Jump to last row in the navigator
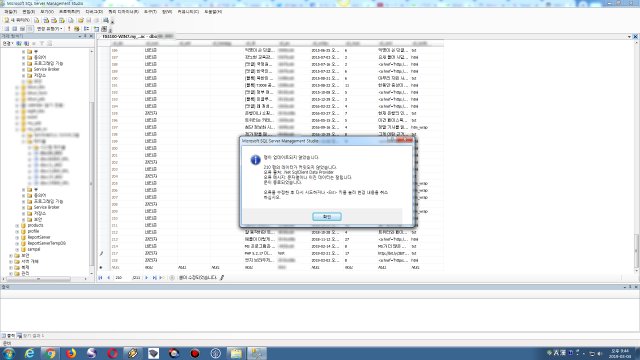The height and width of the screenshot is (360, 640). click(x=155, y=278)
